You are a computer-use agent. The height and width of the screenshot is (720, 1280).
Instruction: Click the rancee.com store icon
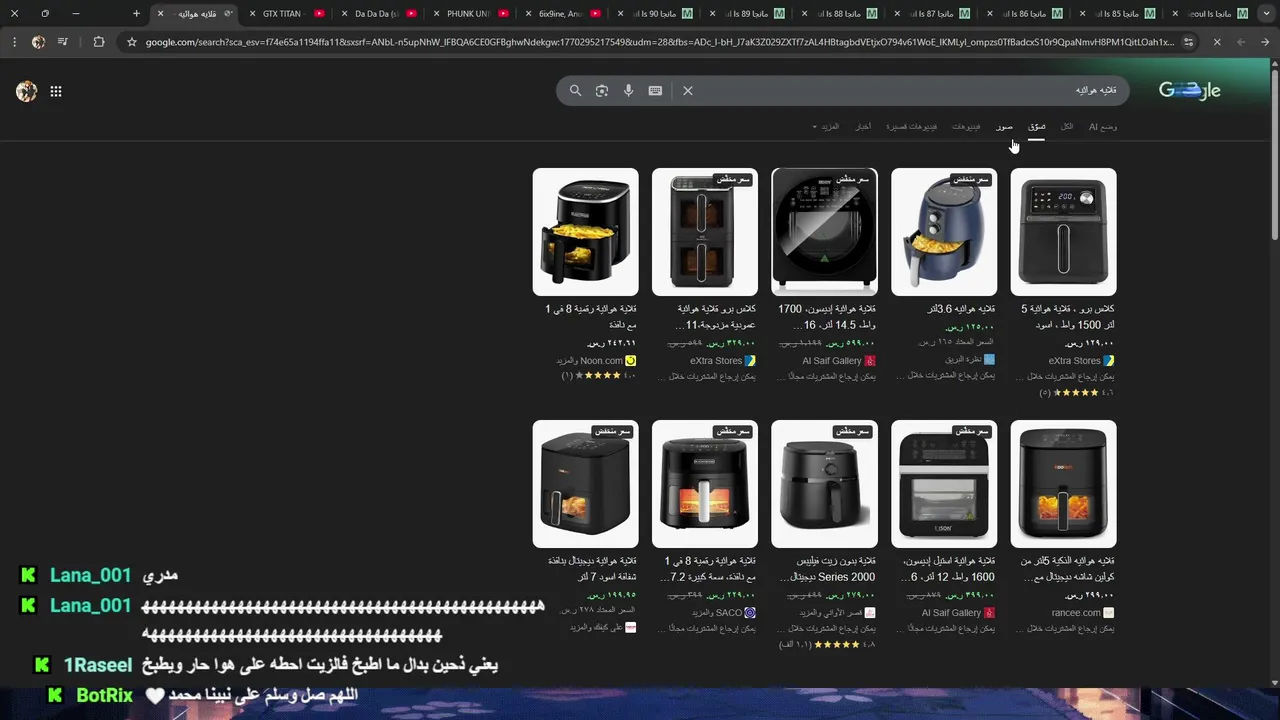point(1108,613)
